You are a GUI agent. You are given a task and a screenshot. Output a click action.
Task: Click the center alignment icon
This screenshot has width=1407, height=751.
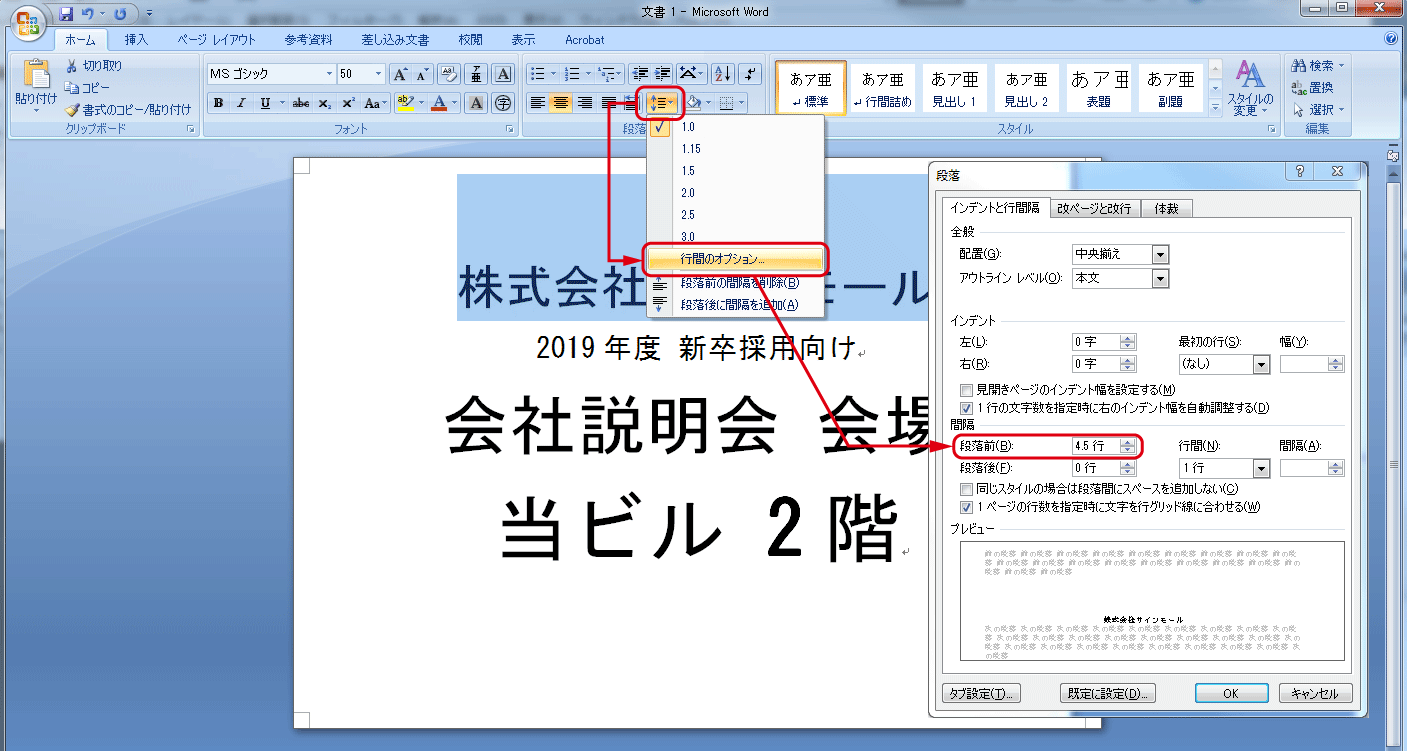coord(562,102)
